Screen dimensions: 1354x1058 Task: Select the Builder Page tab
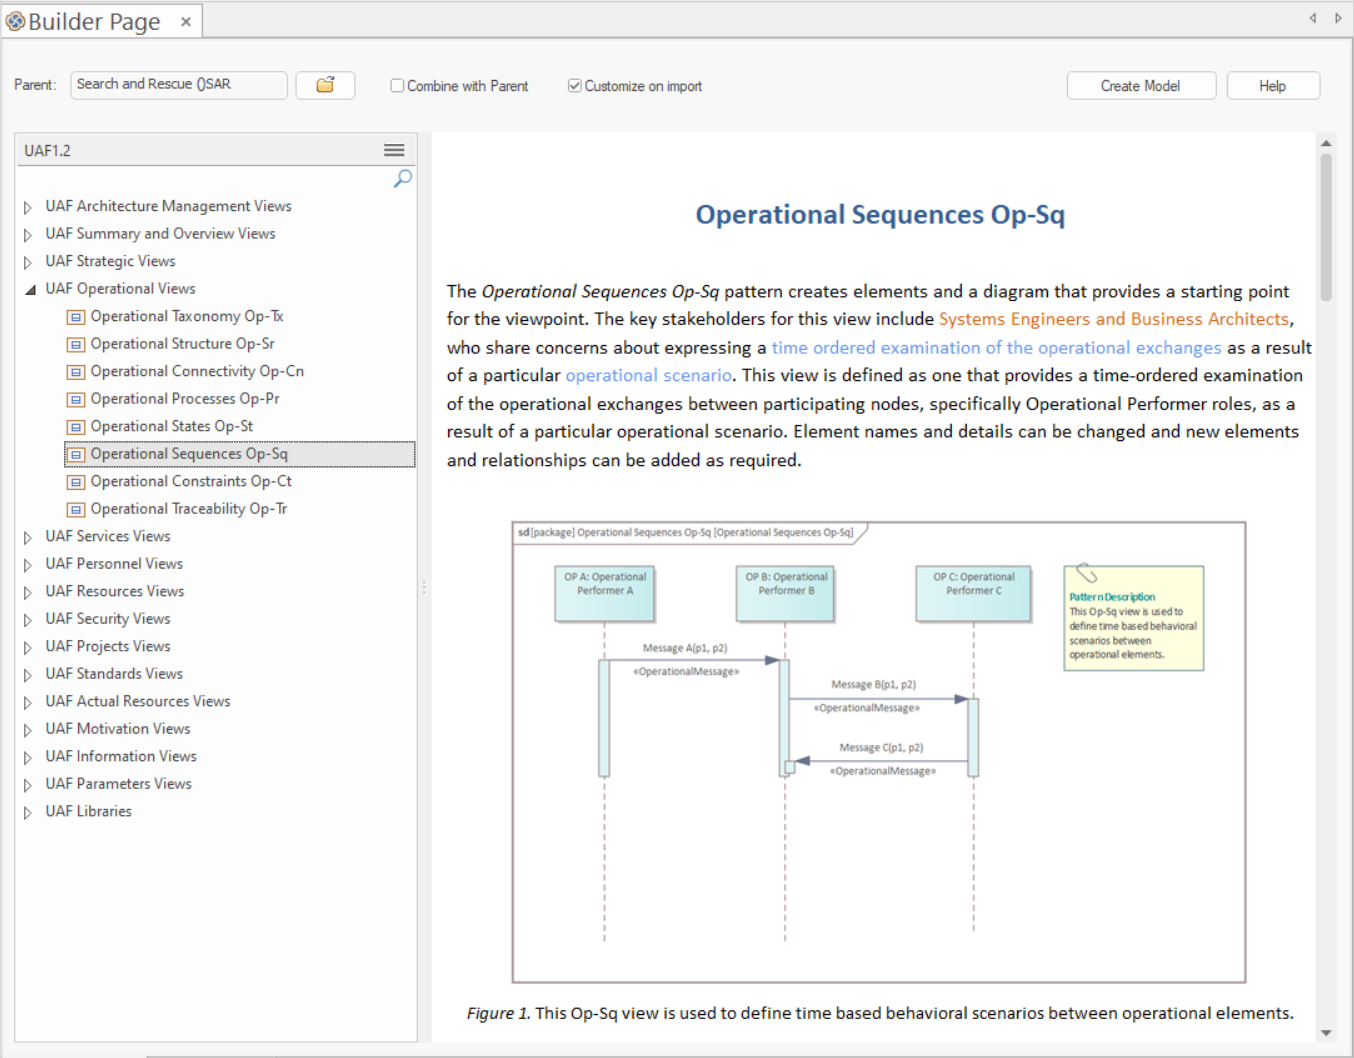pos(93,21)
